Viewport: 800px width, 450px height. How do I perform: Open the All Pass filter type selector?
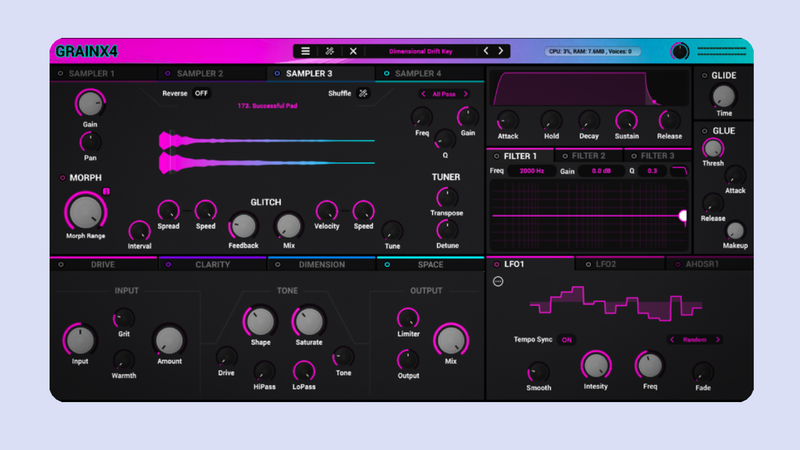444,94
